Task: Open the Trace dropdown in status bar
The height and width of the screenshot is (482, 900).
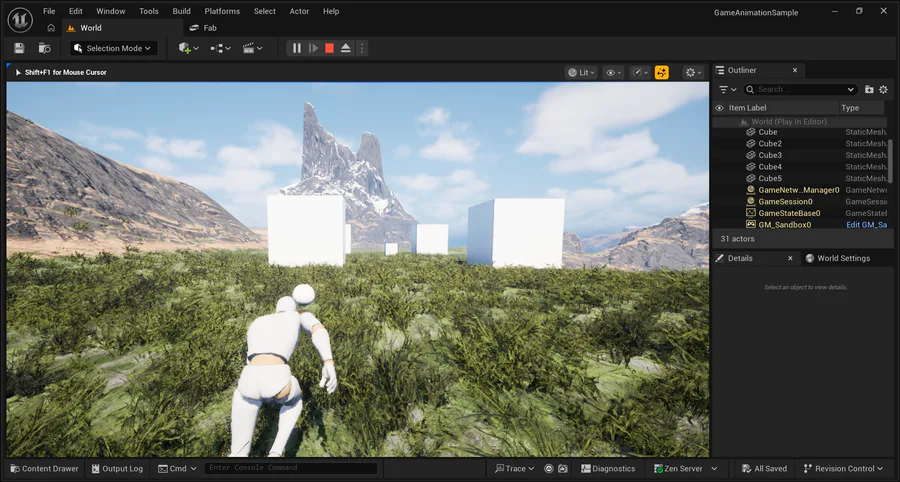Action: [x=514, y=469]
